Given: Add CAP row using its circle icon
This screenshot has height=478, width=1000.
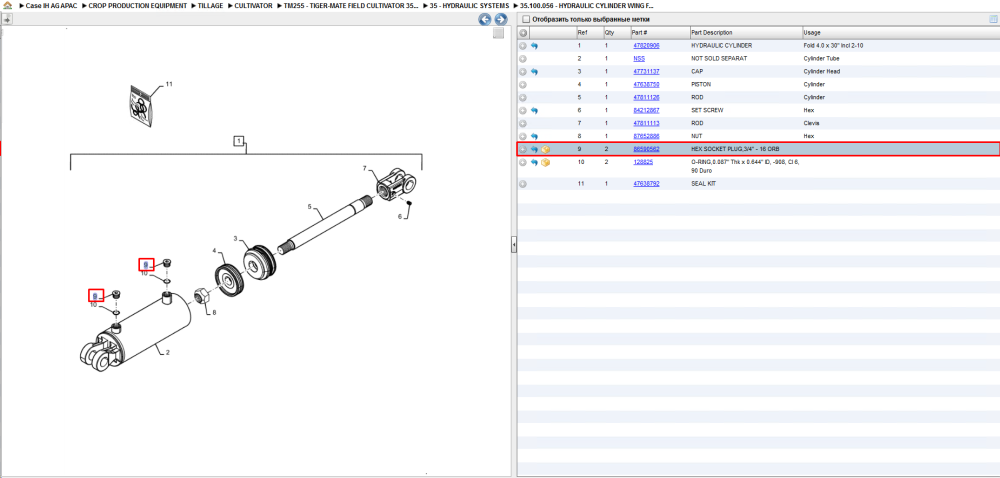Looking at the screenshot, I should click(523, 72).
